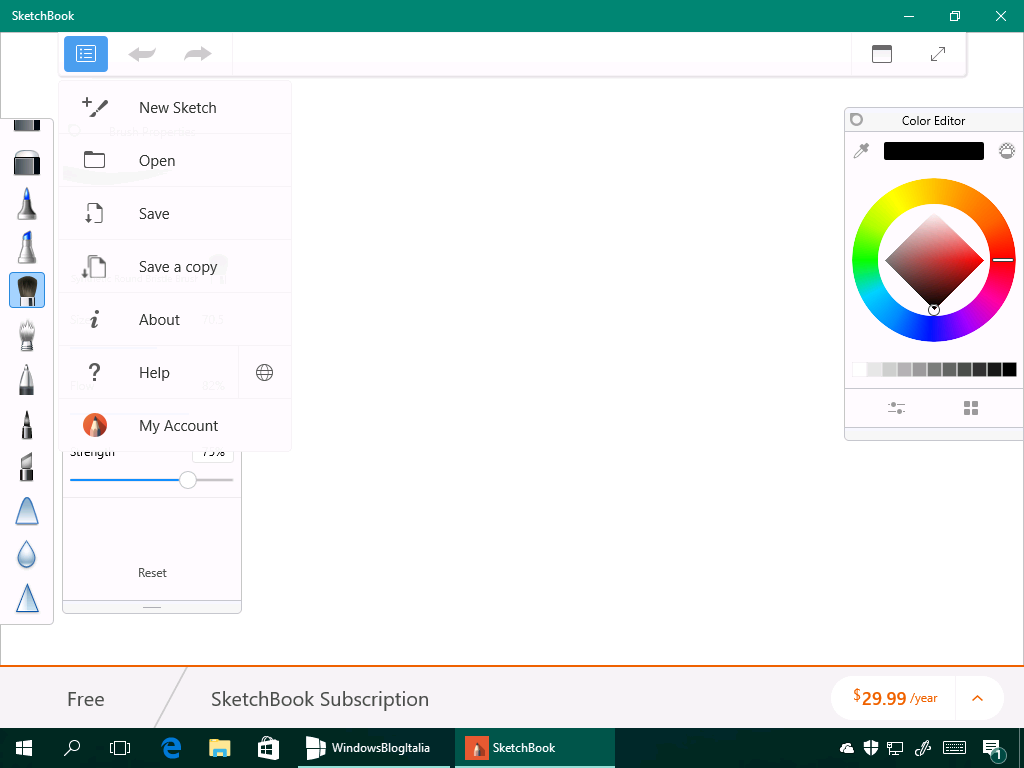Select the water drop blur brush
Image resolution: width=1024 pixels, height=768 pixels.
tap(27, 554)
